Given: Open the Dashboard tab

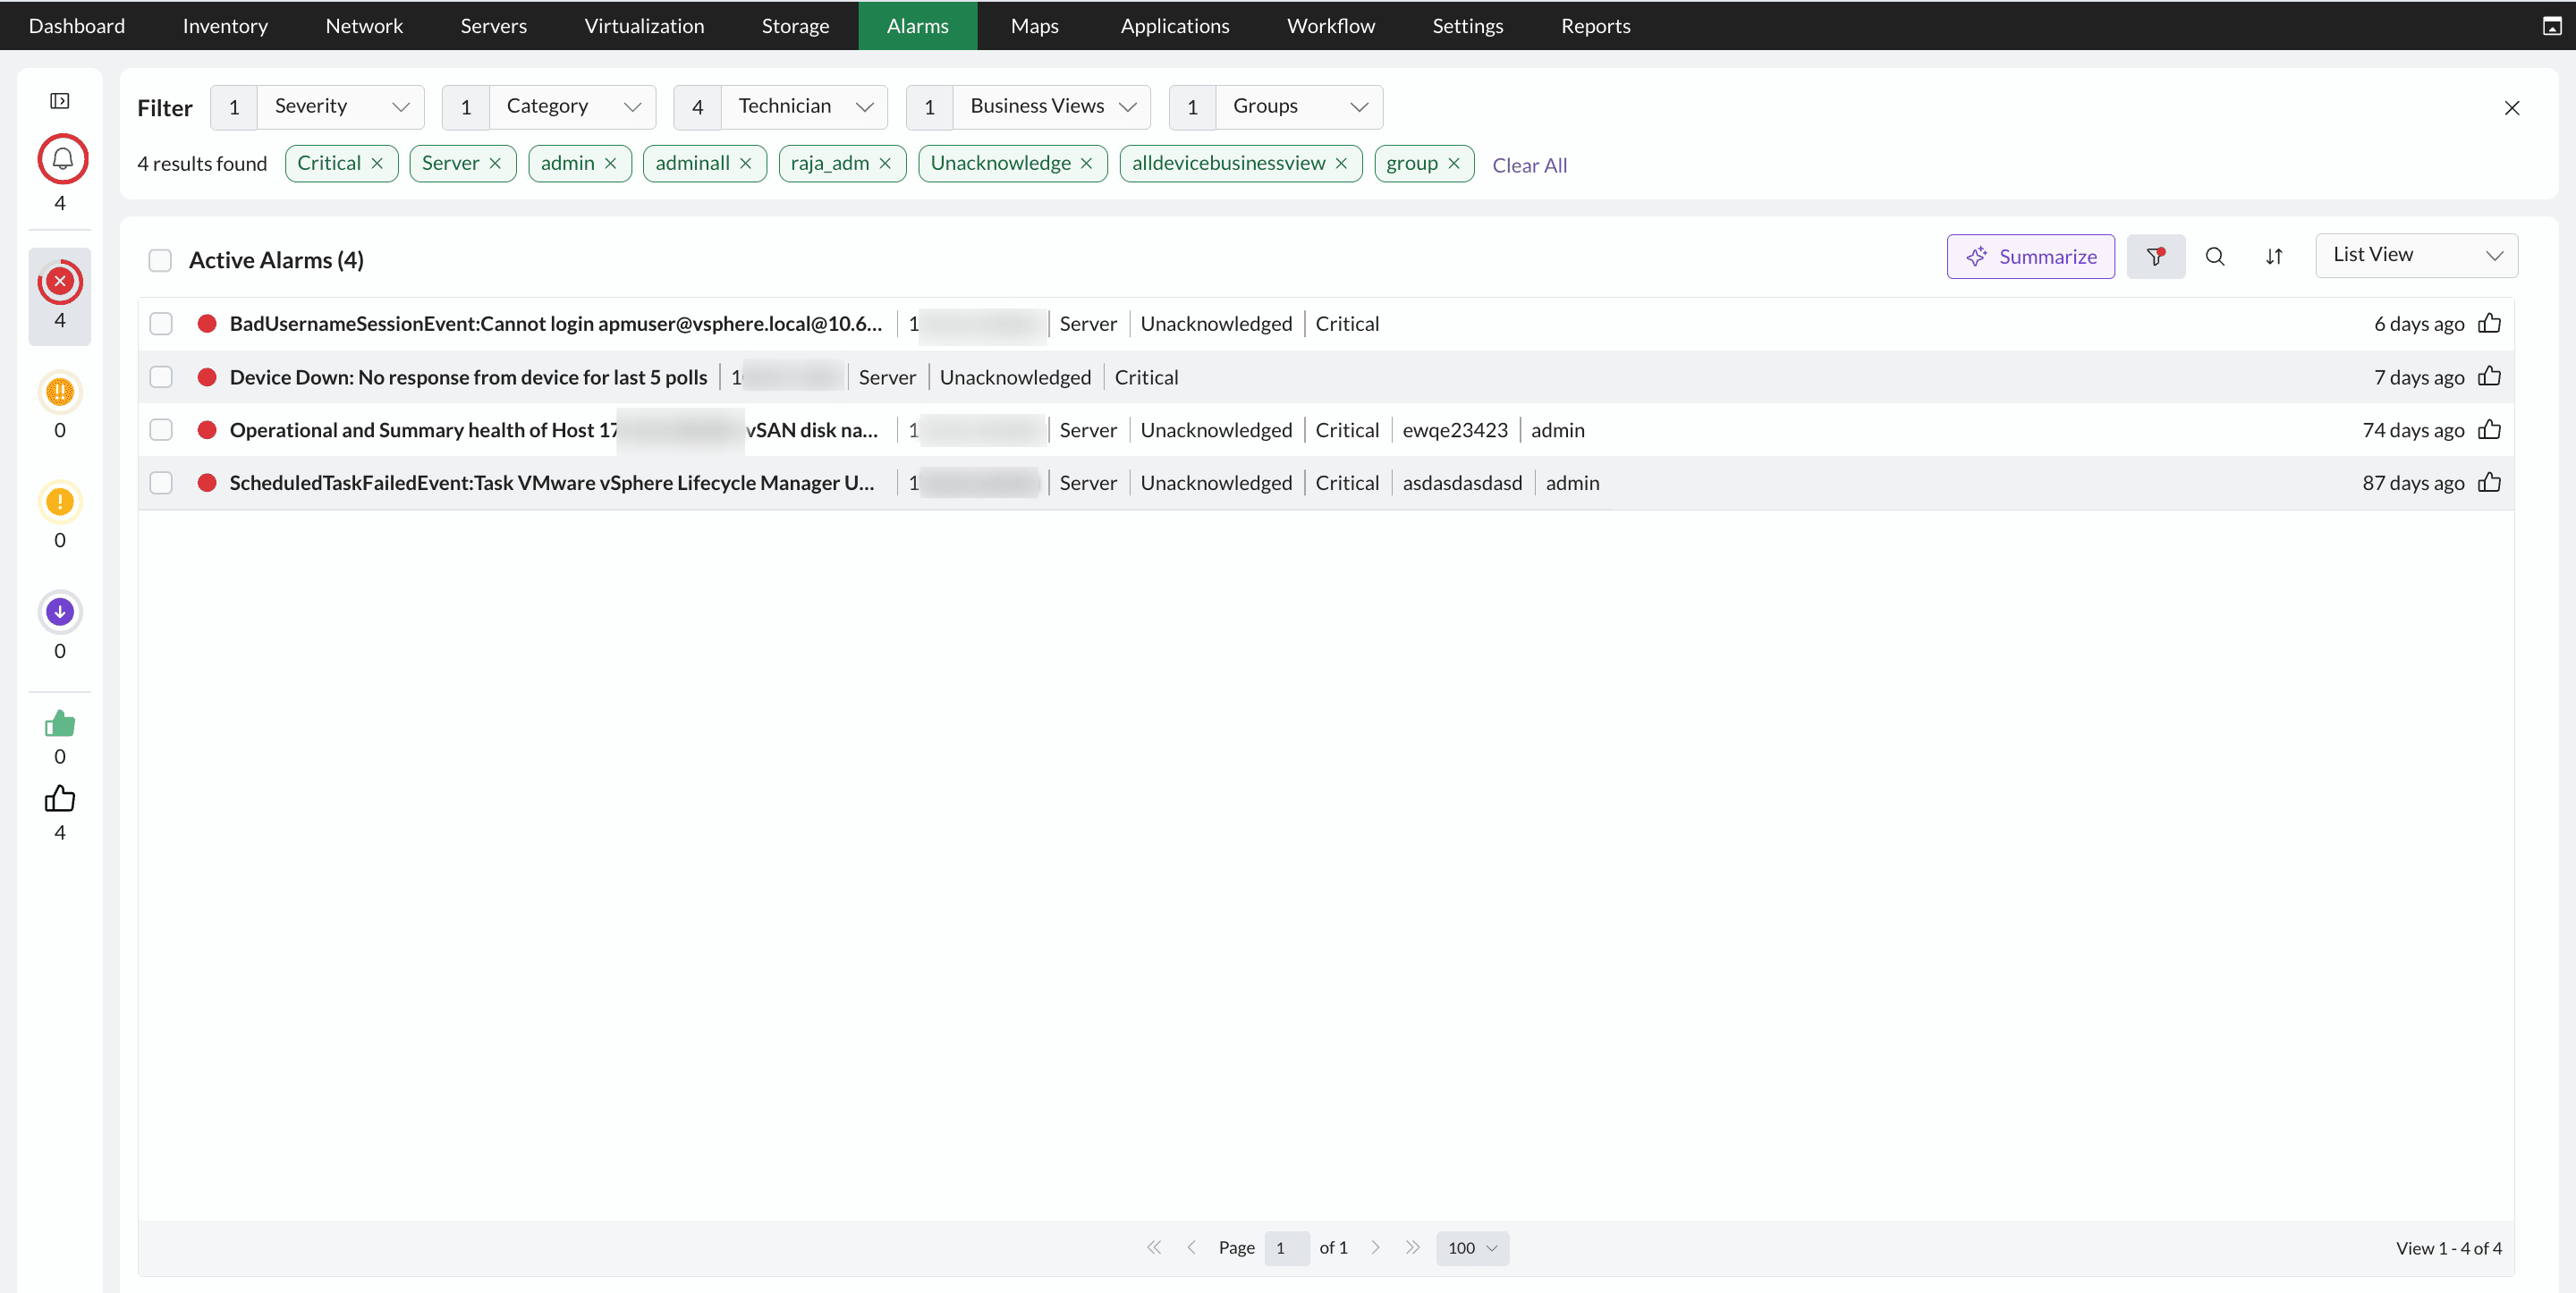Looking at the screenshot, I should (x=77, y=26).
